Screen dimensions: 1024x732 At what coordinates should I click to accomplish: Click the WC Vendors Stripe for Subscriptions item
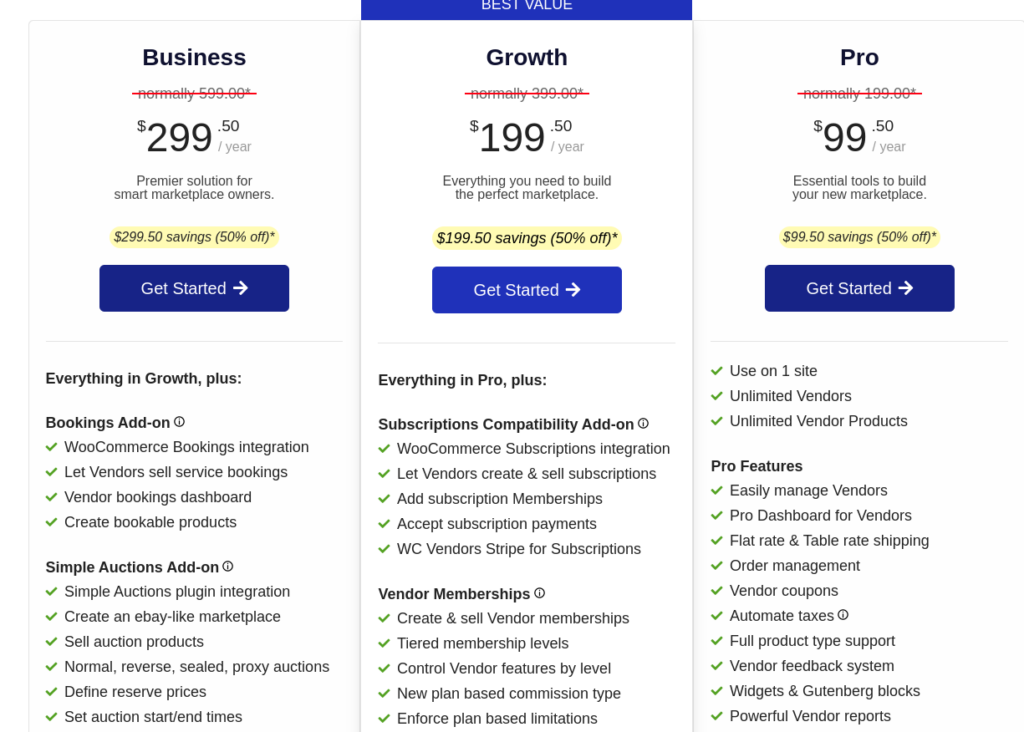click(518, 549)
